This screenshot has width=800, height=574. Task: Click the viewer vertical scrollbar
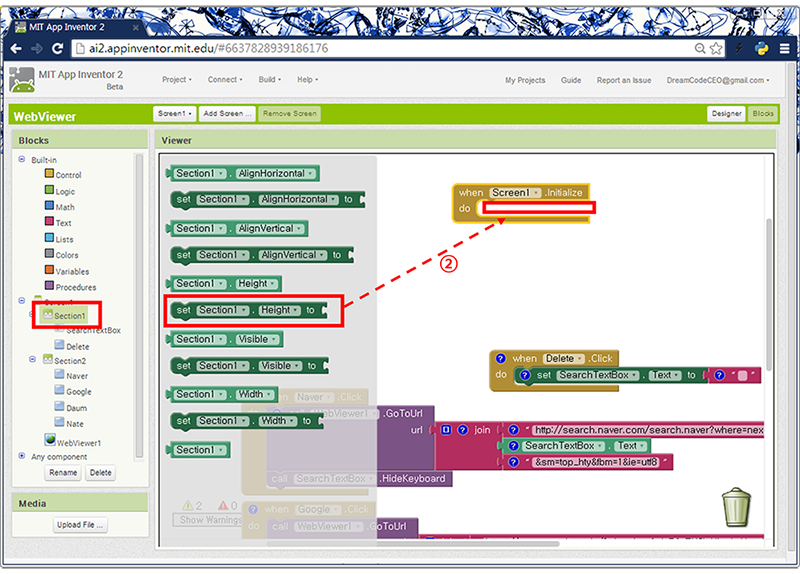pos(768,295)
